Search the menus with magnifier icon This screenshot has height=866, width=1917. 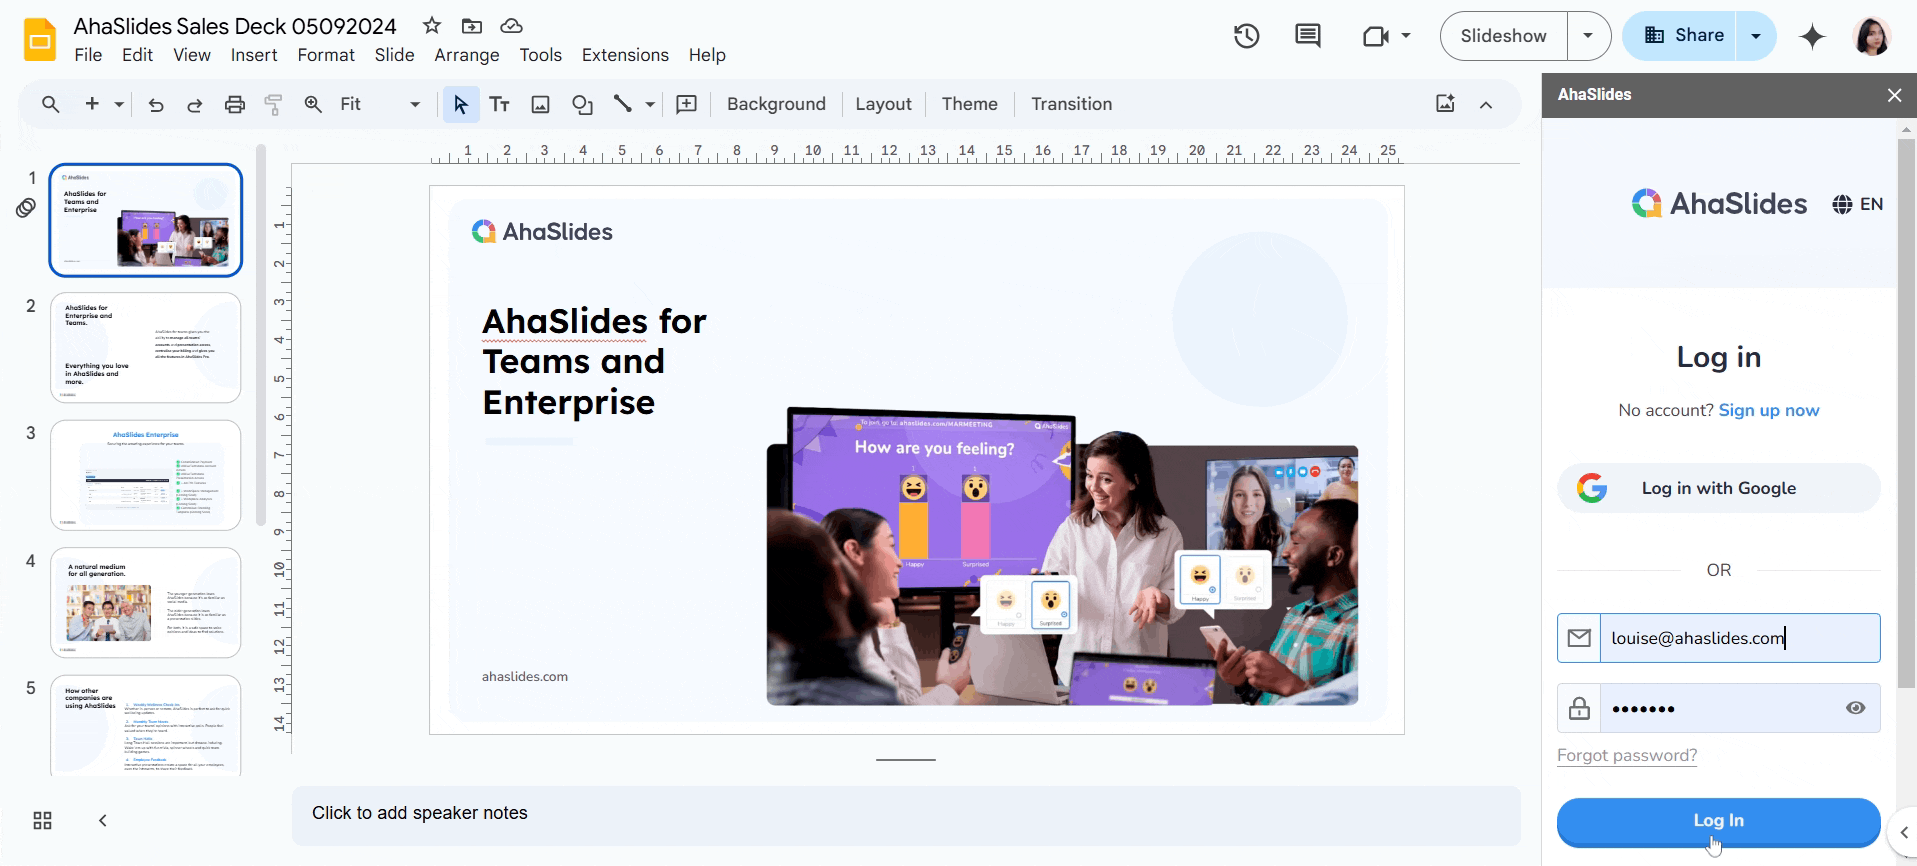click(51, 104)
